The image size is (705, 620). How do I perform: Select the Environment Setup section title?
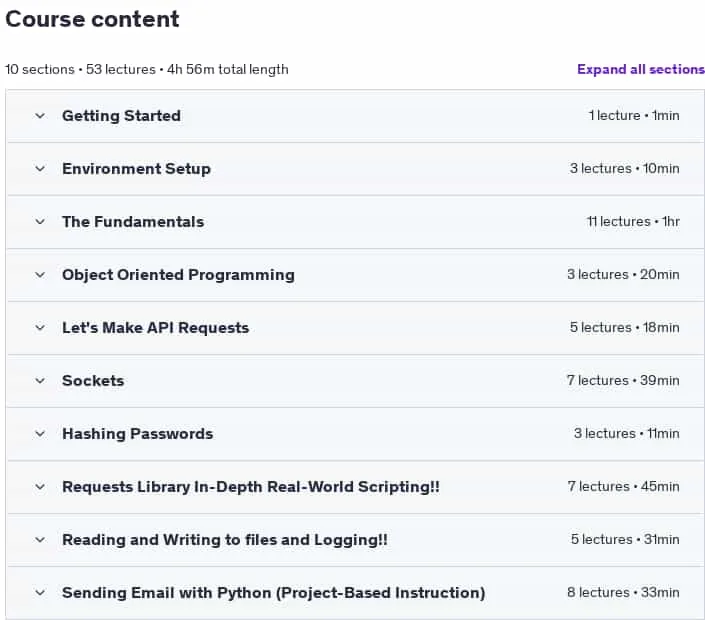pos(136,169)
